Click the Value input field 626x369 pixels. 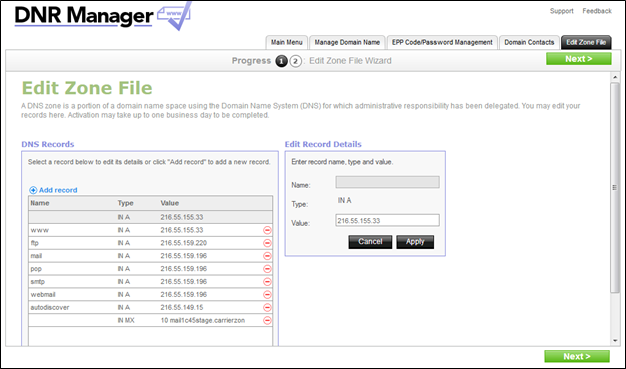tap(387, 220)
